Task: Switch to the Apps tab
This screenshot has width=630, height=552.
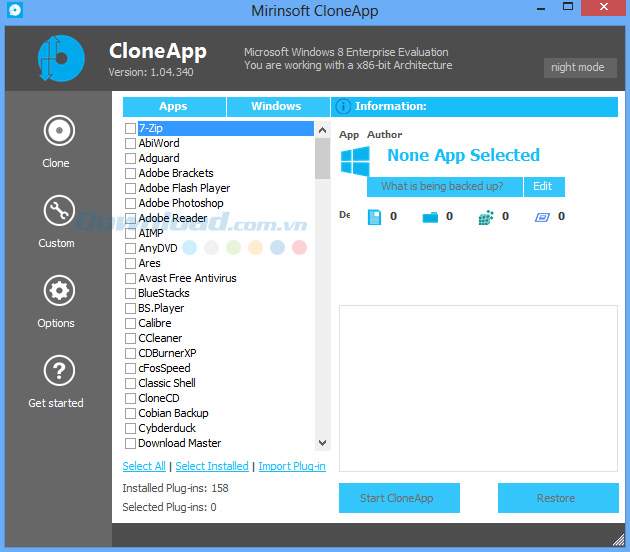Action: point(174,106)
